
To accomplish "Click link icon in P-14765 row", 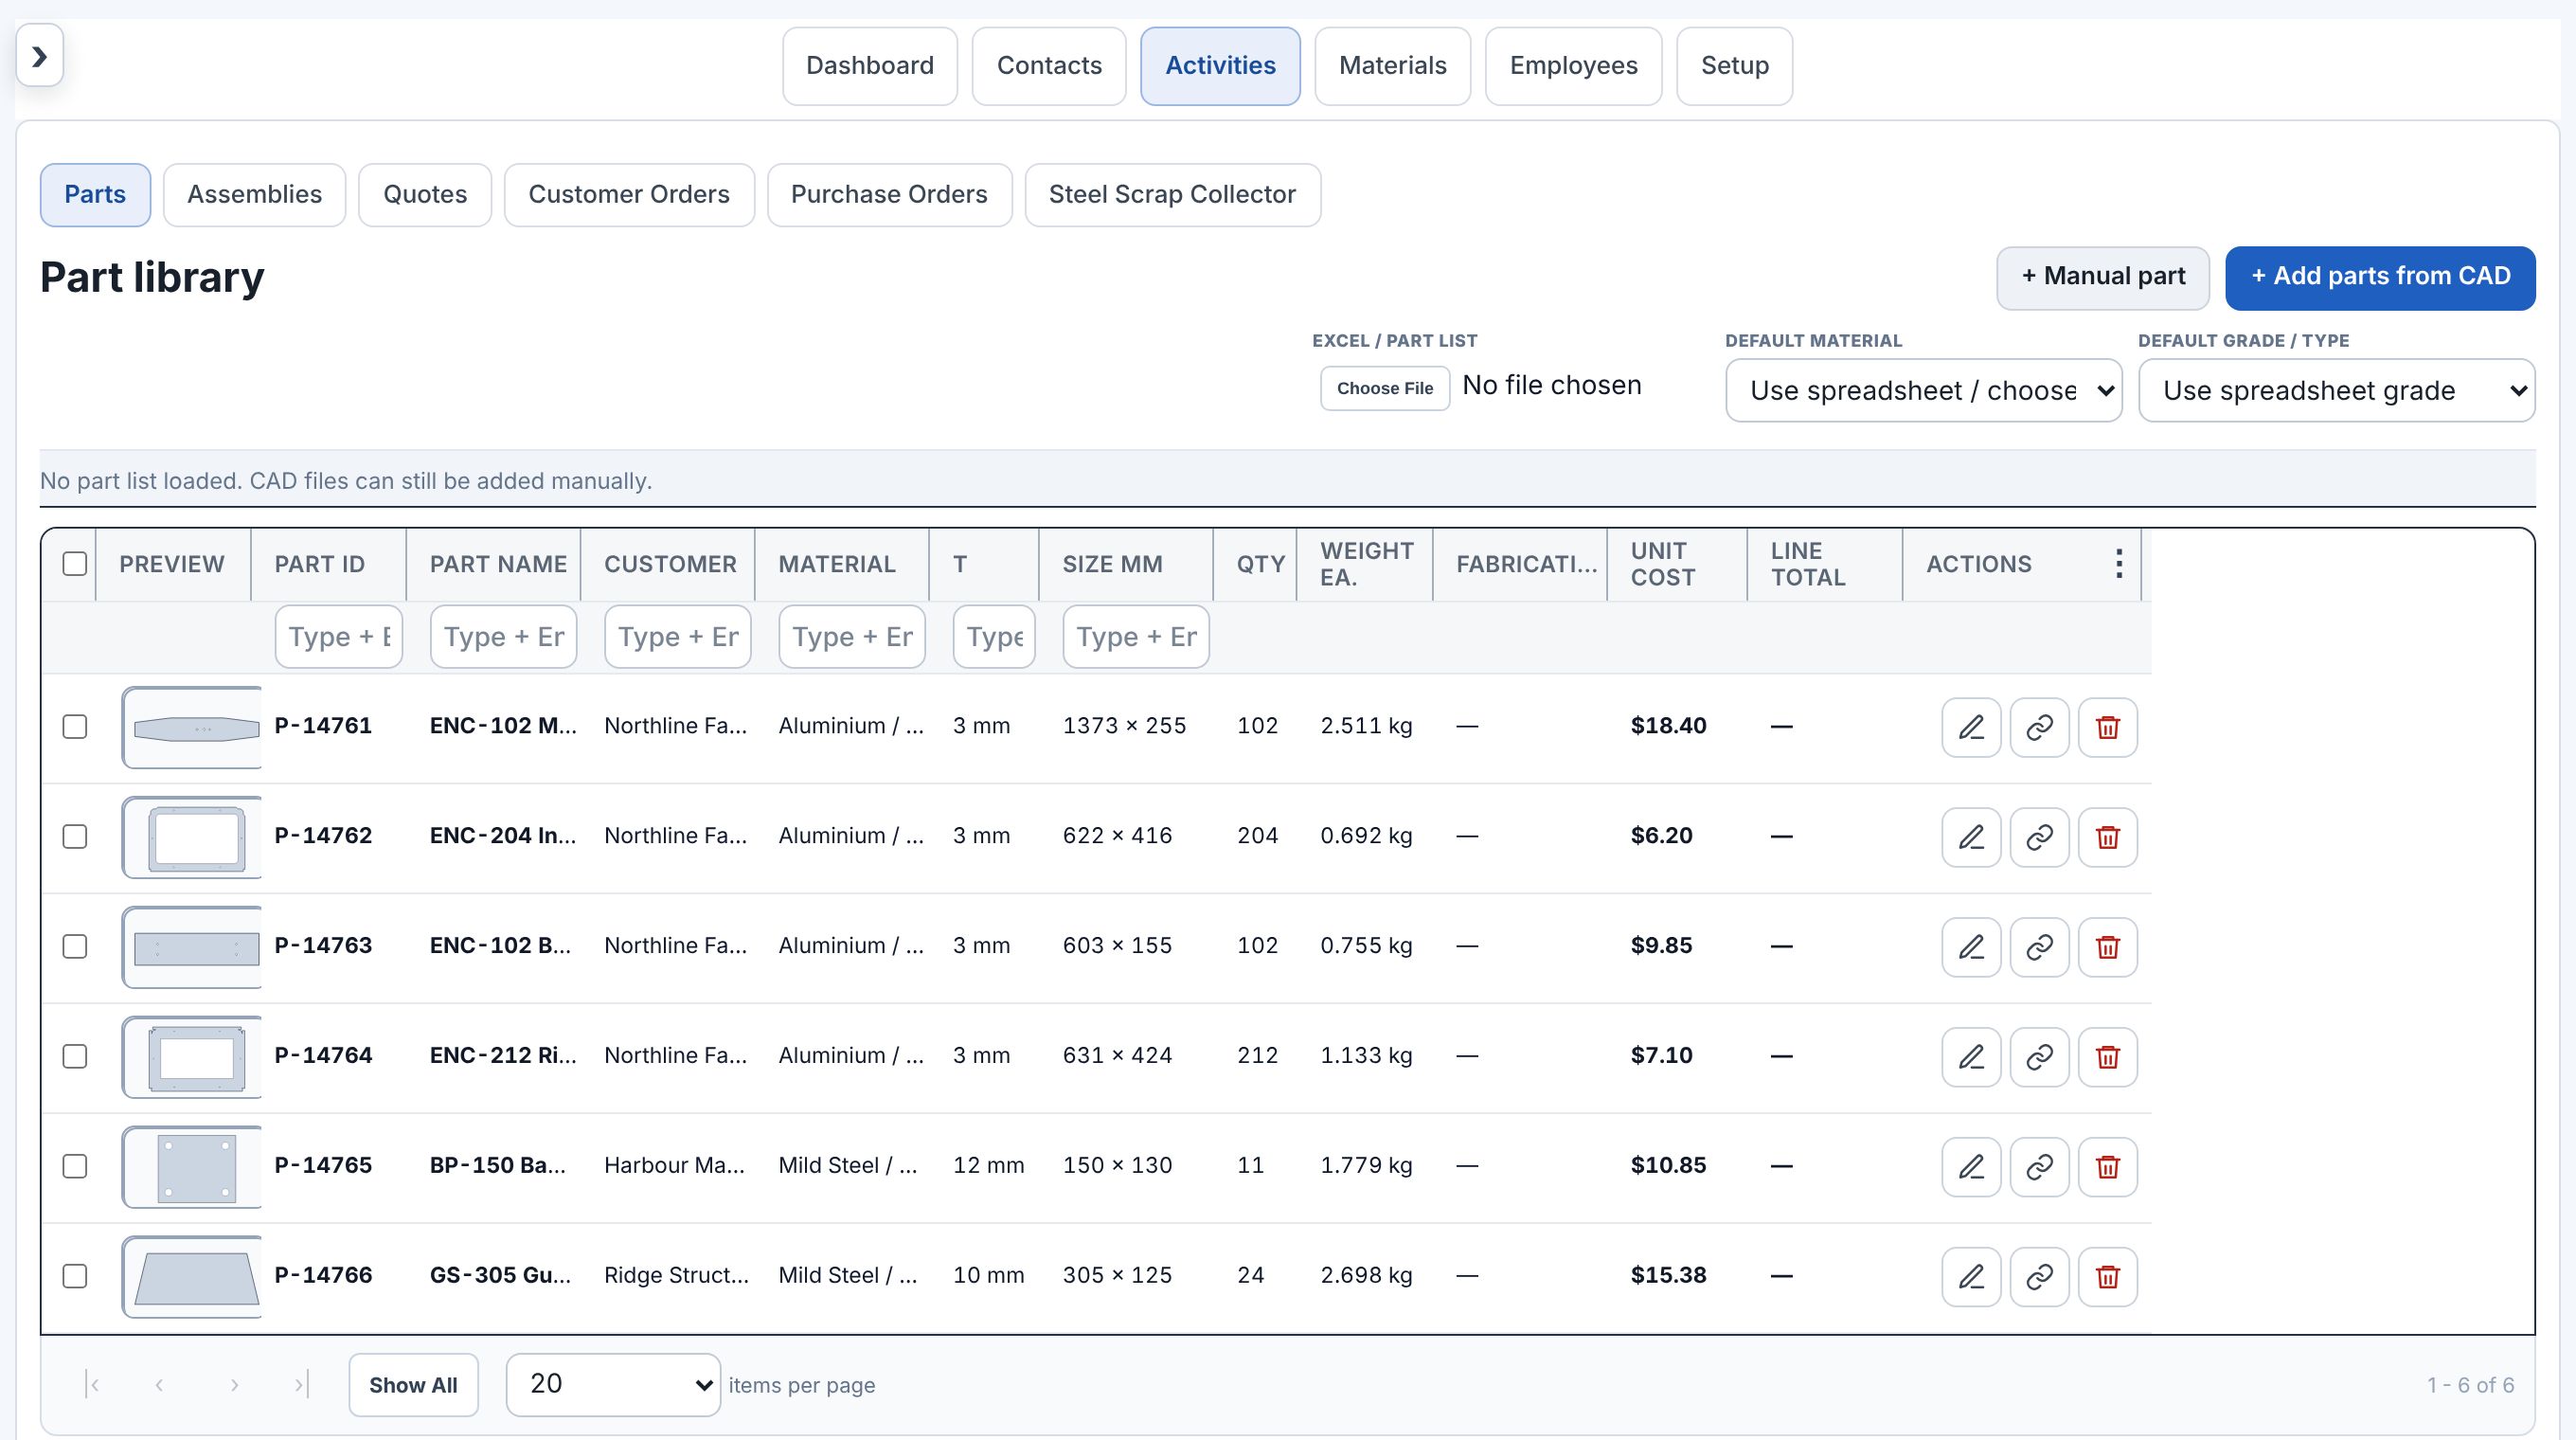I will [x=2039, y=1167].
